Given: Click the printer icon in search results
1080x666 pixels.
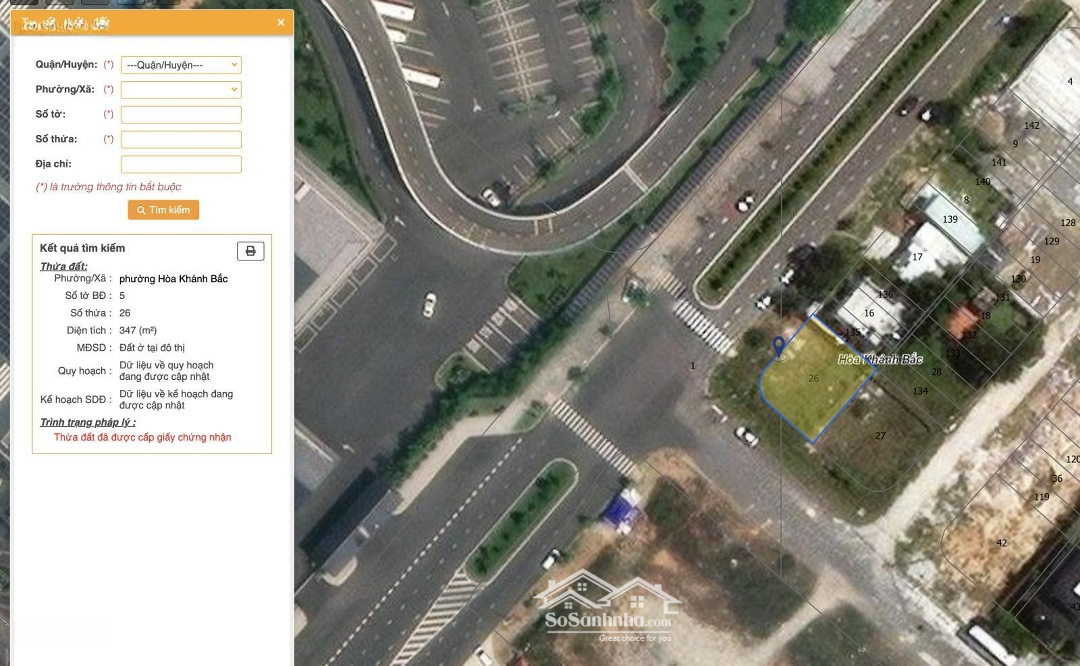Looking at the screenshot, I should (251, 251).
